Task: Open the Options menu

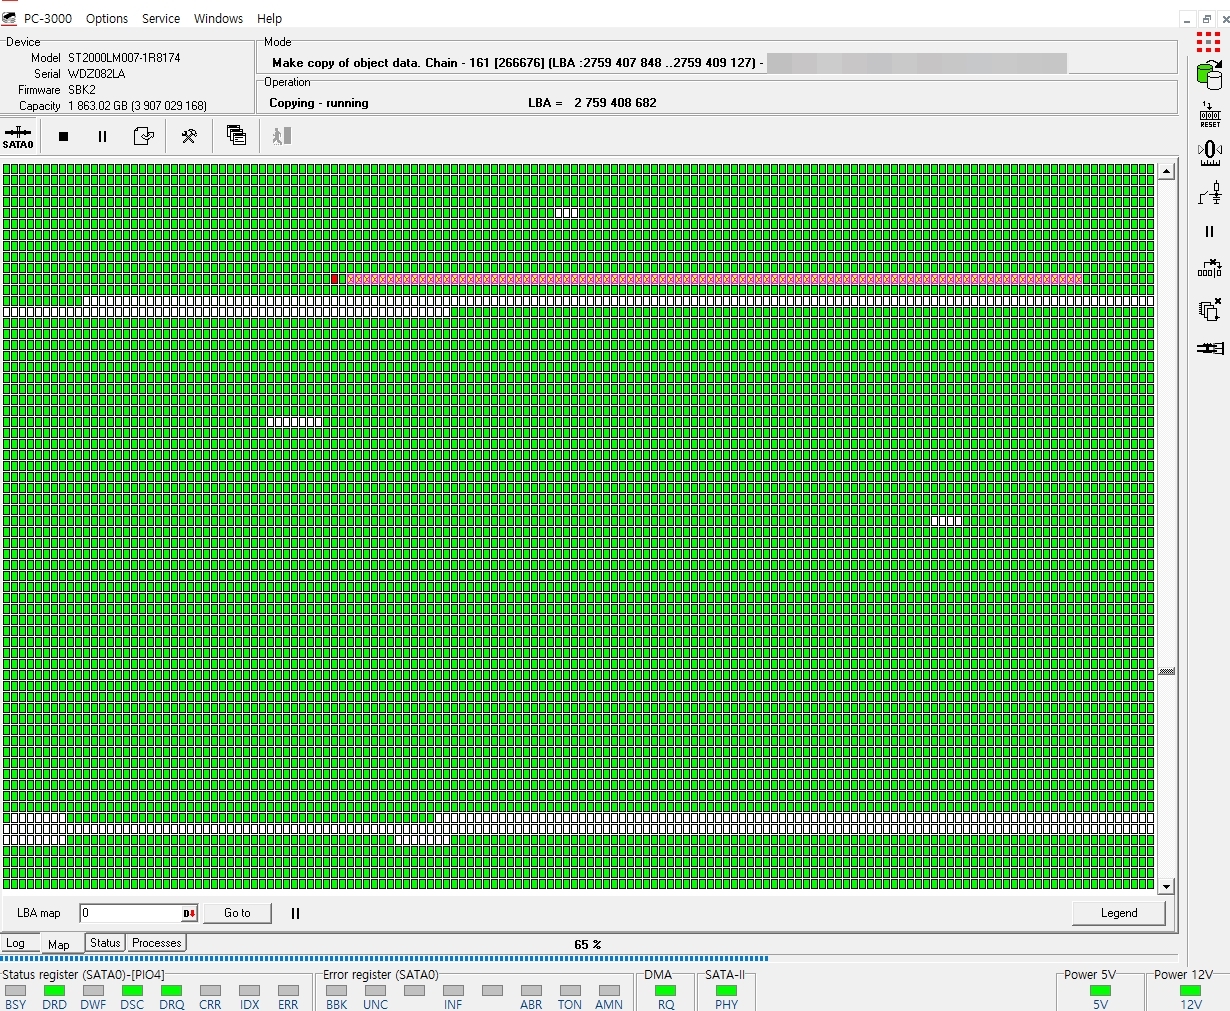Action: [107, 18]
